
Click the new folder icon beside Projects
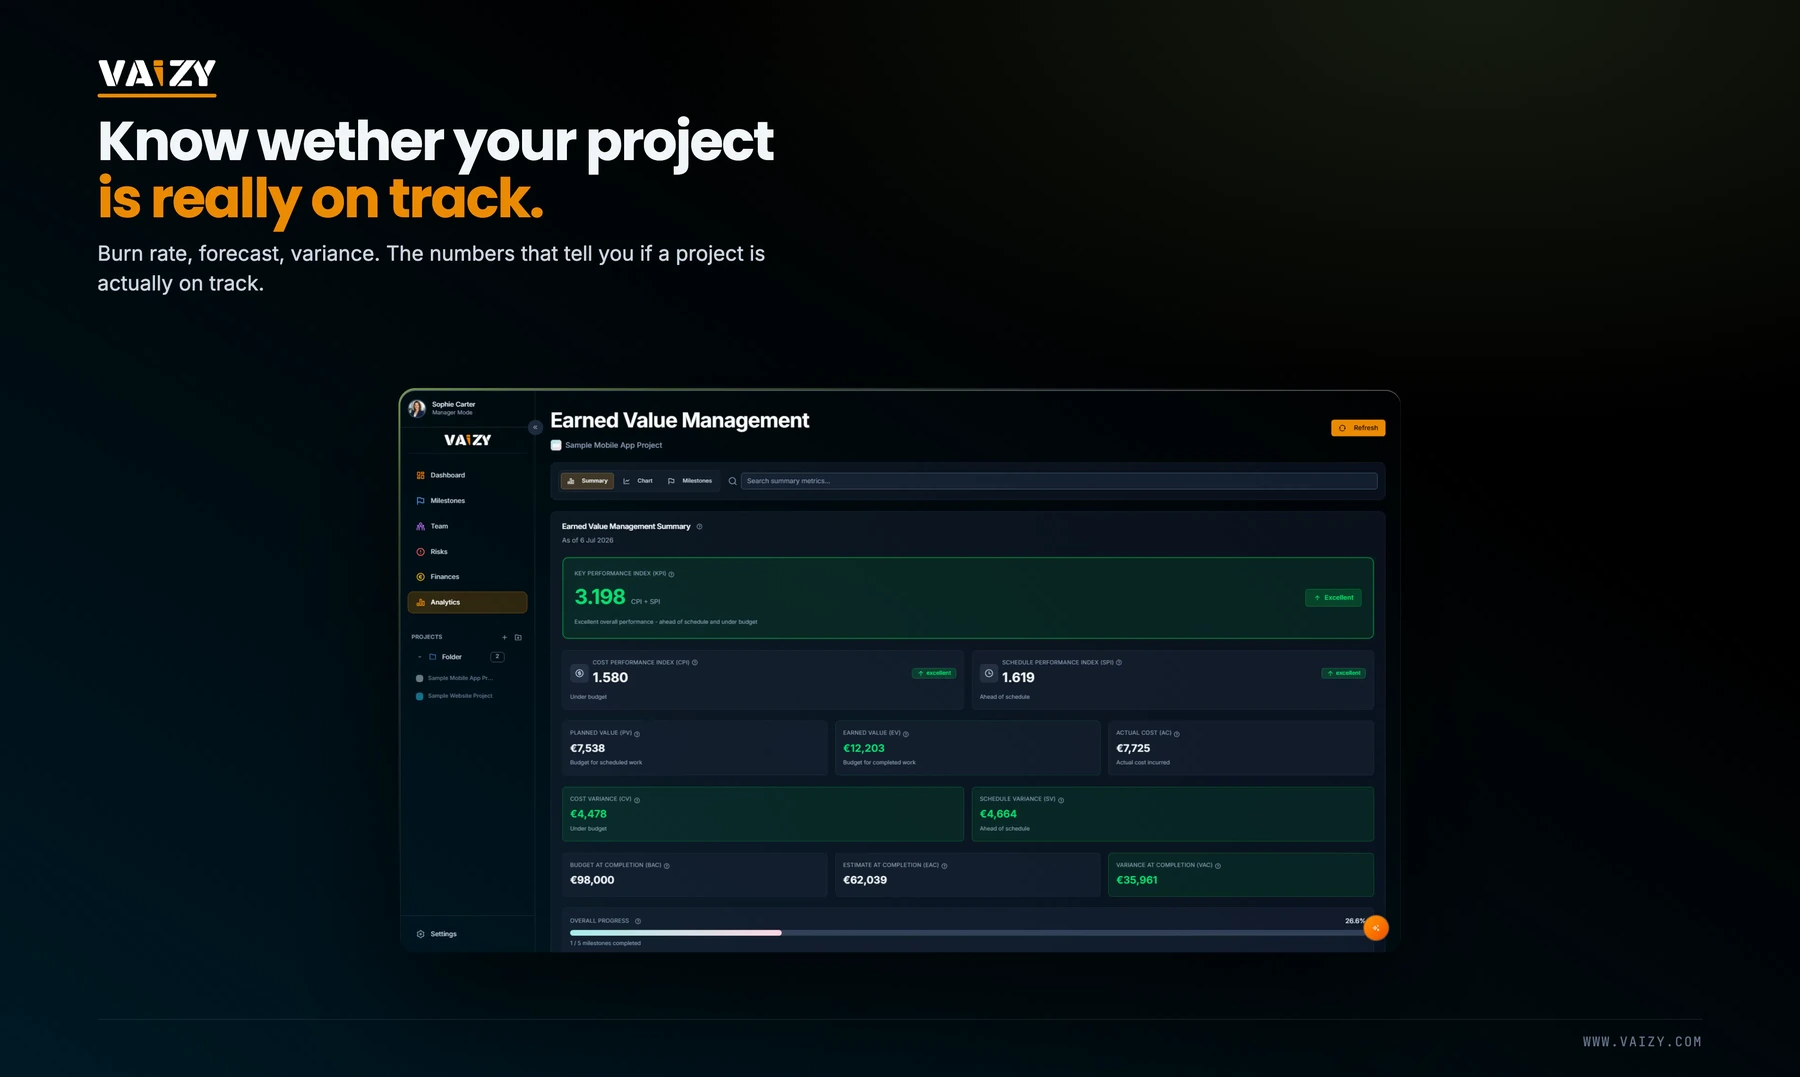[x=518, y=637]
